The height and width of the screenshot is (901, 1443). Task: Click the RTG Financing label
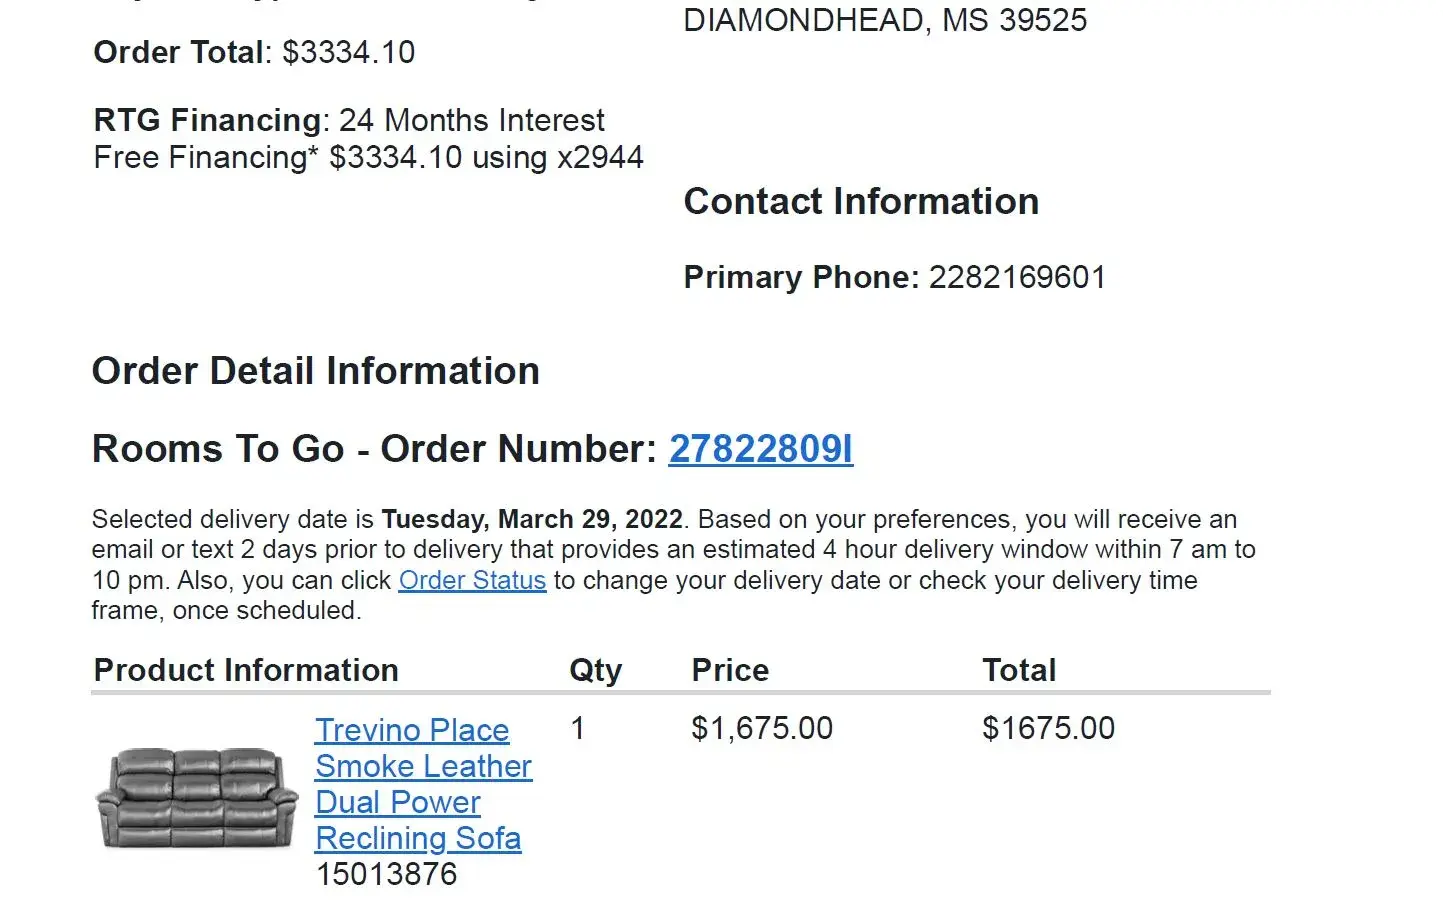[x=207, y=120]
